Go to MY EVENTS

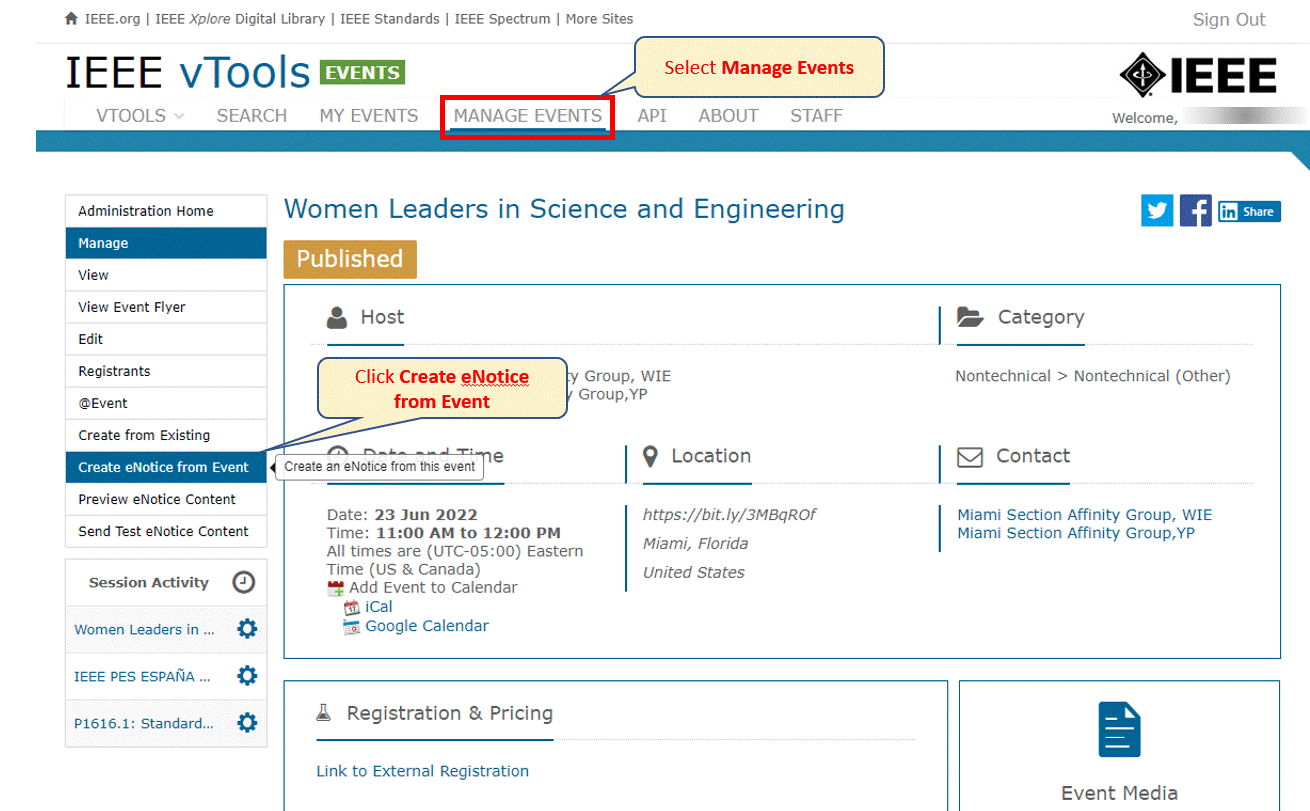369,116
